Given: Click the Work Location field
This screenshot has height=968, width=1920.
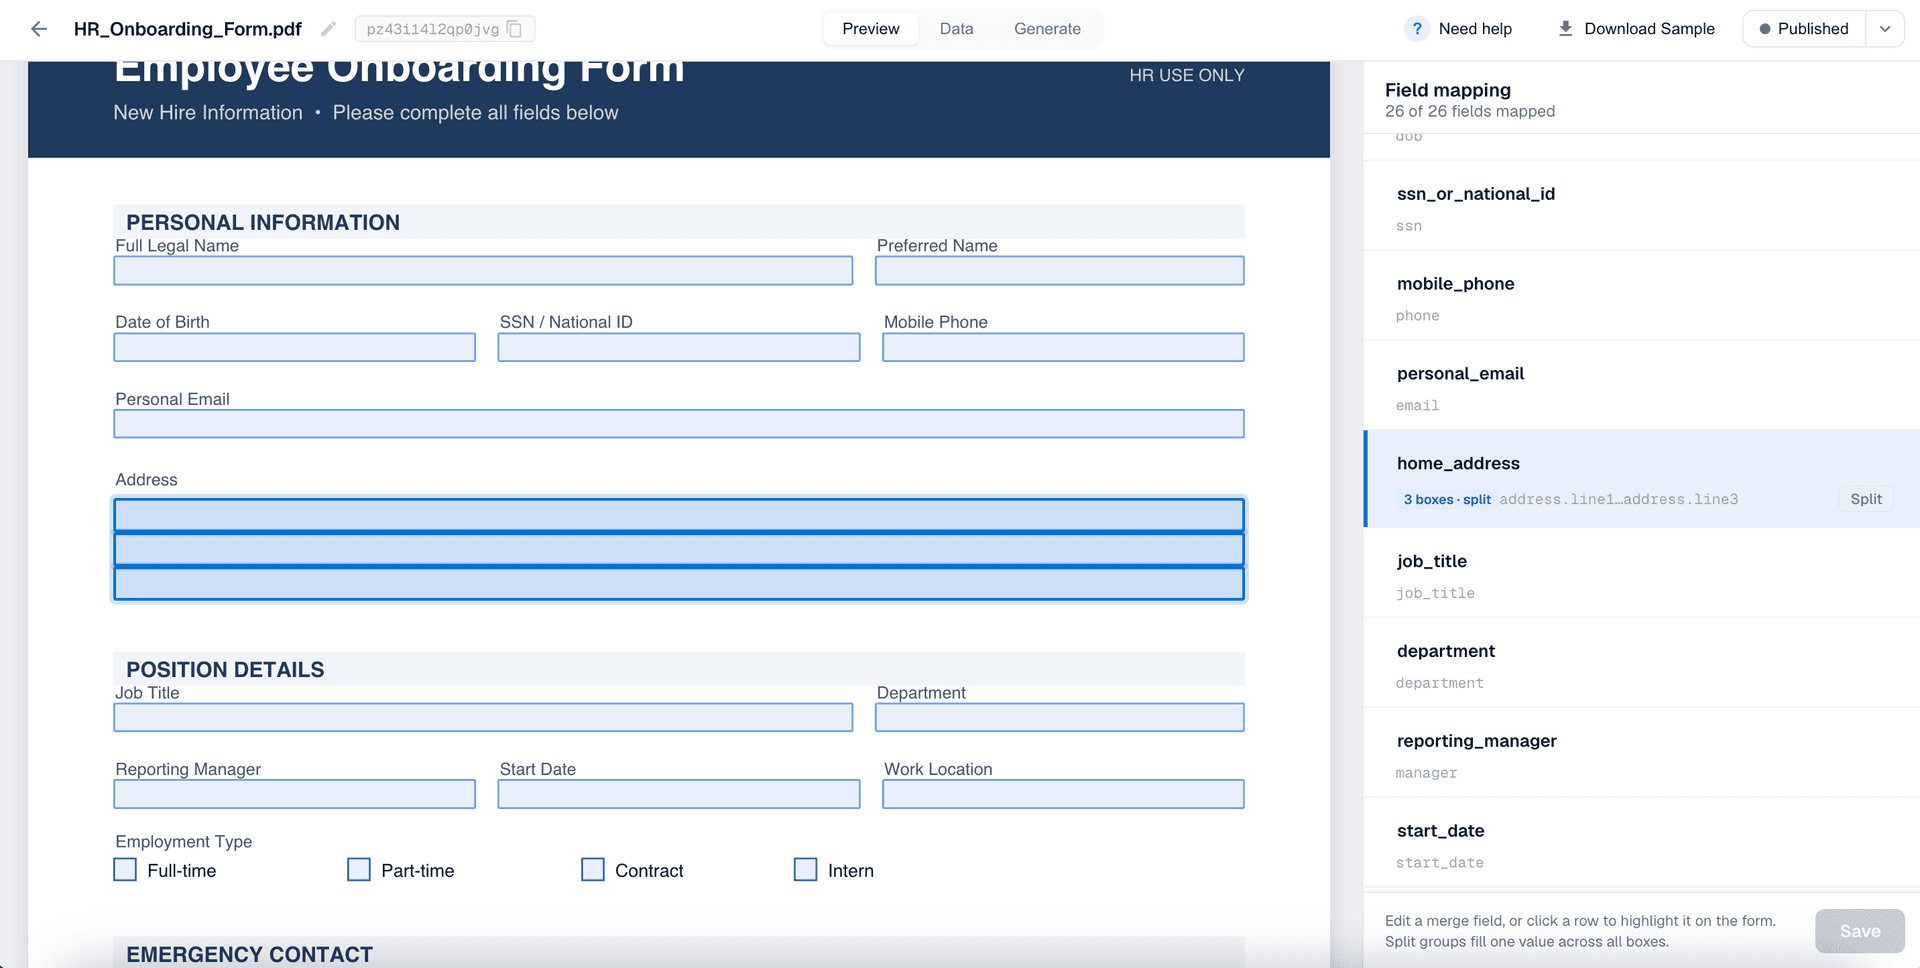Looking at the screenshot, I should [1063, 794].
